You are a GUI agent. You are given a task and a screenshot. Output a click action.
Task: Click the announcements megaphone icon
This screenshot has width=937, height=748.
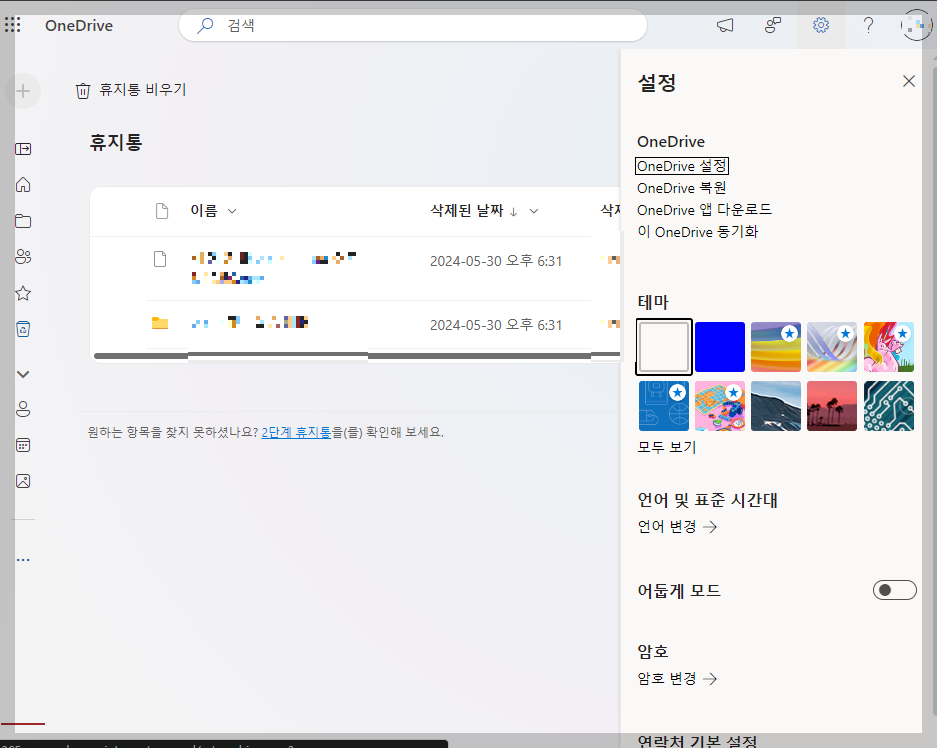[725, 25]
